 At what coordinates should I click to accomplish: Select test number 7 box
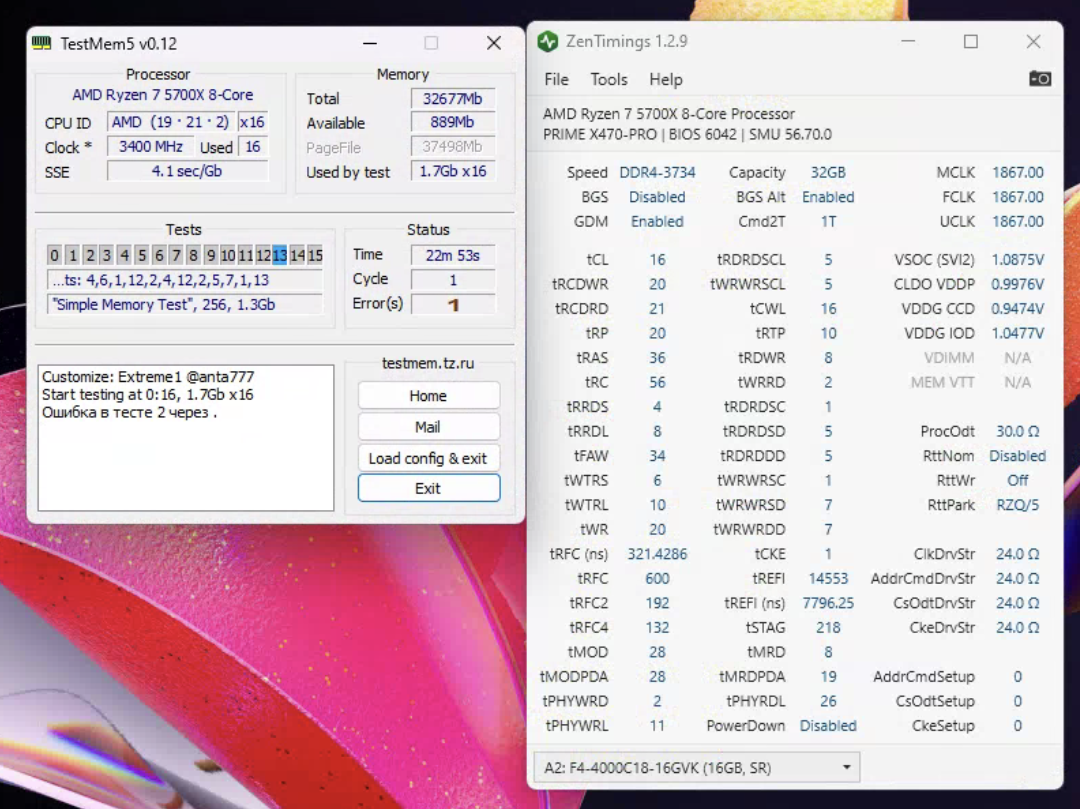176,255
